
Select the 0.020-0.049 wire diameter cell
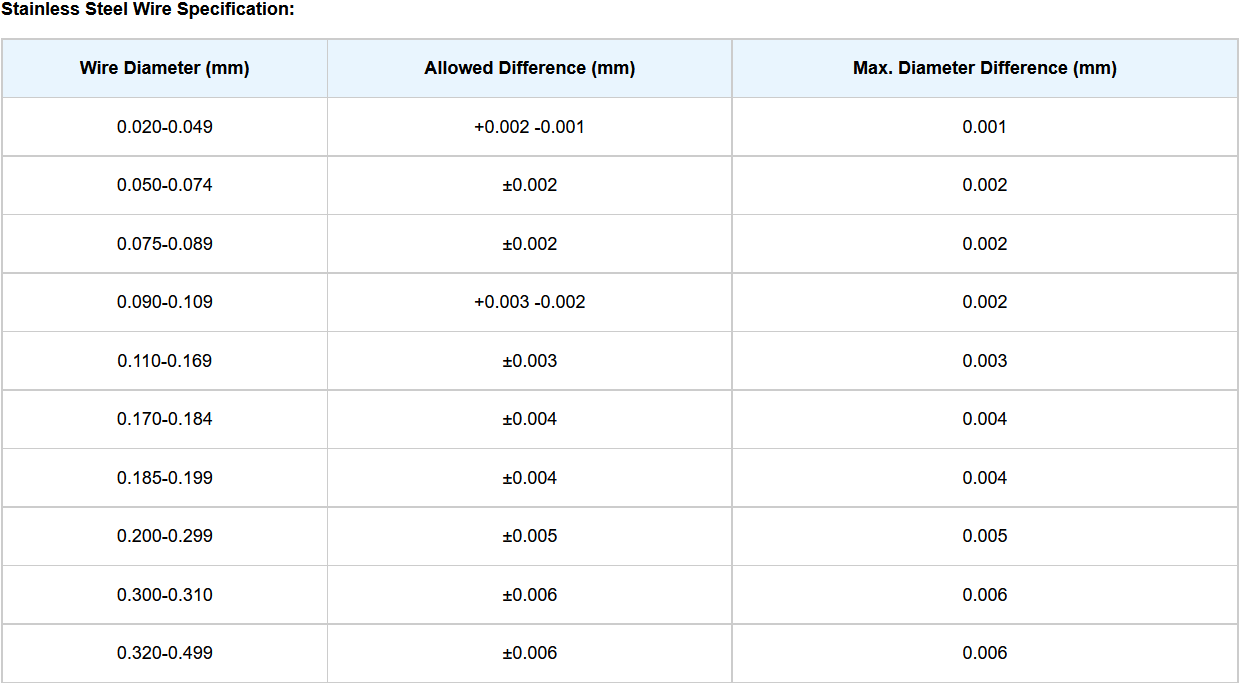(x=165, y=127)
